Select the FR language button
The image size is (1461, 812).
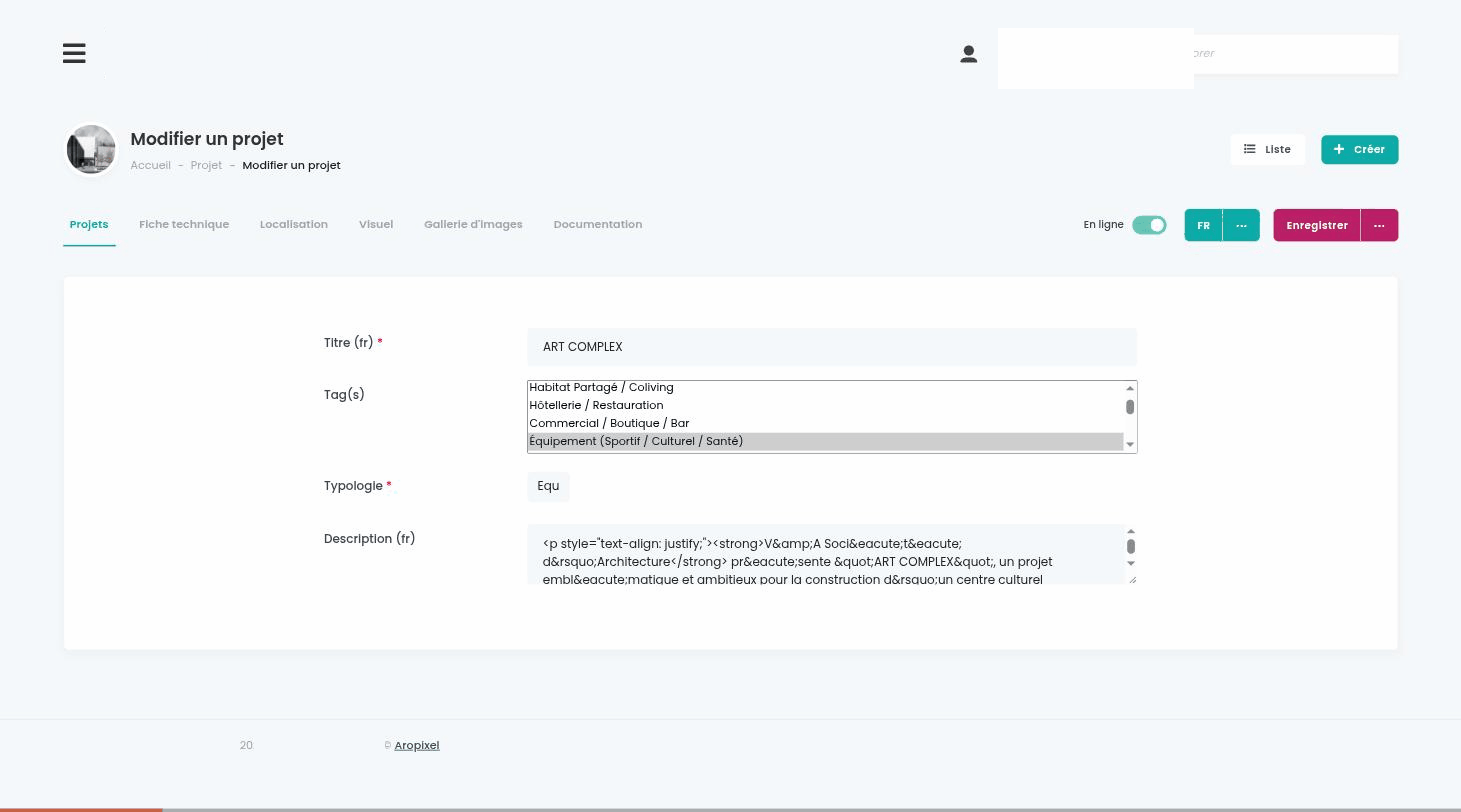[x=1203, y=225]
